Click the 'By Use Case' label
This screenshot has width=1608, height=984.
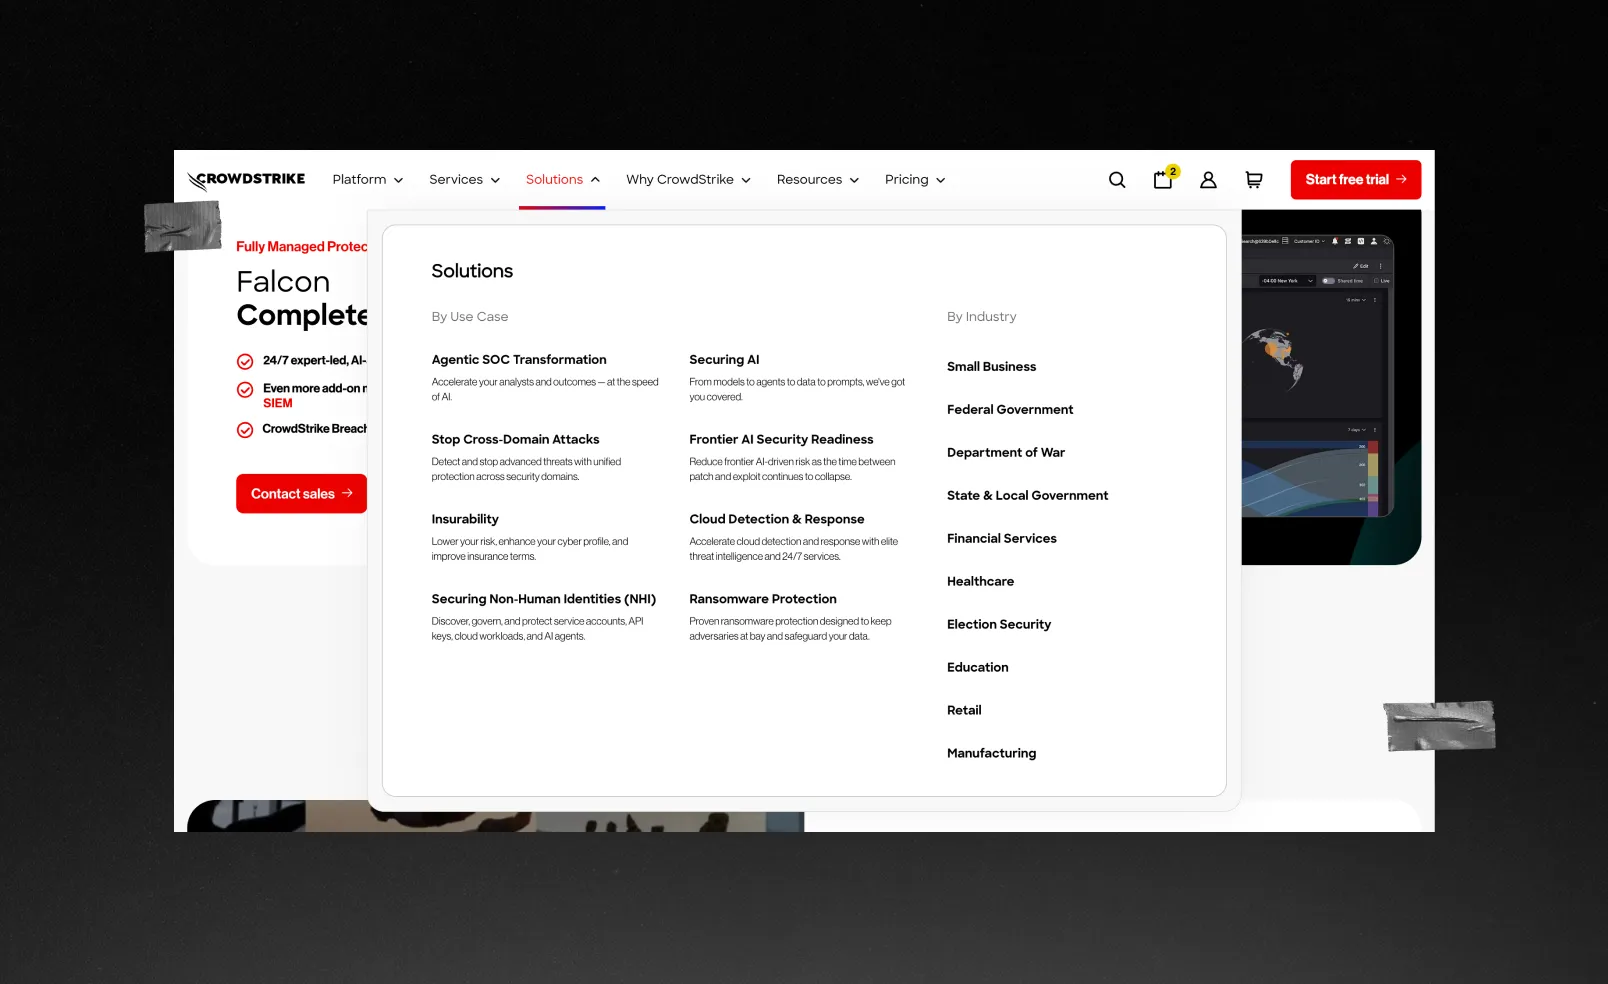point(470,317)
